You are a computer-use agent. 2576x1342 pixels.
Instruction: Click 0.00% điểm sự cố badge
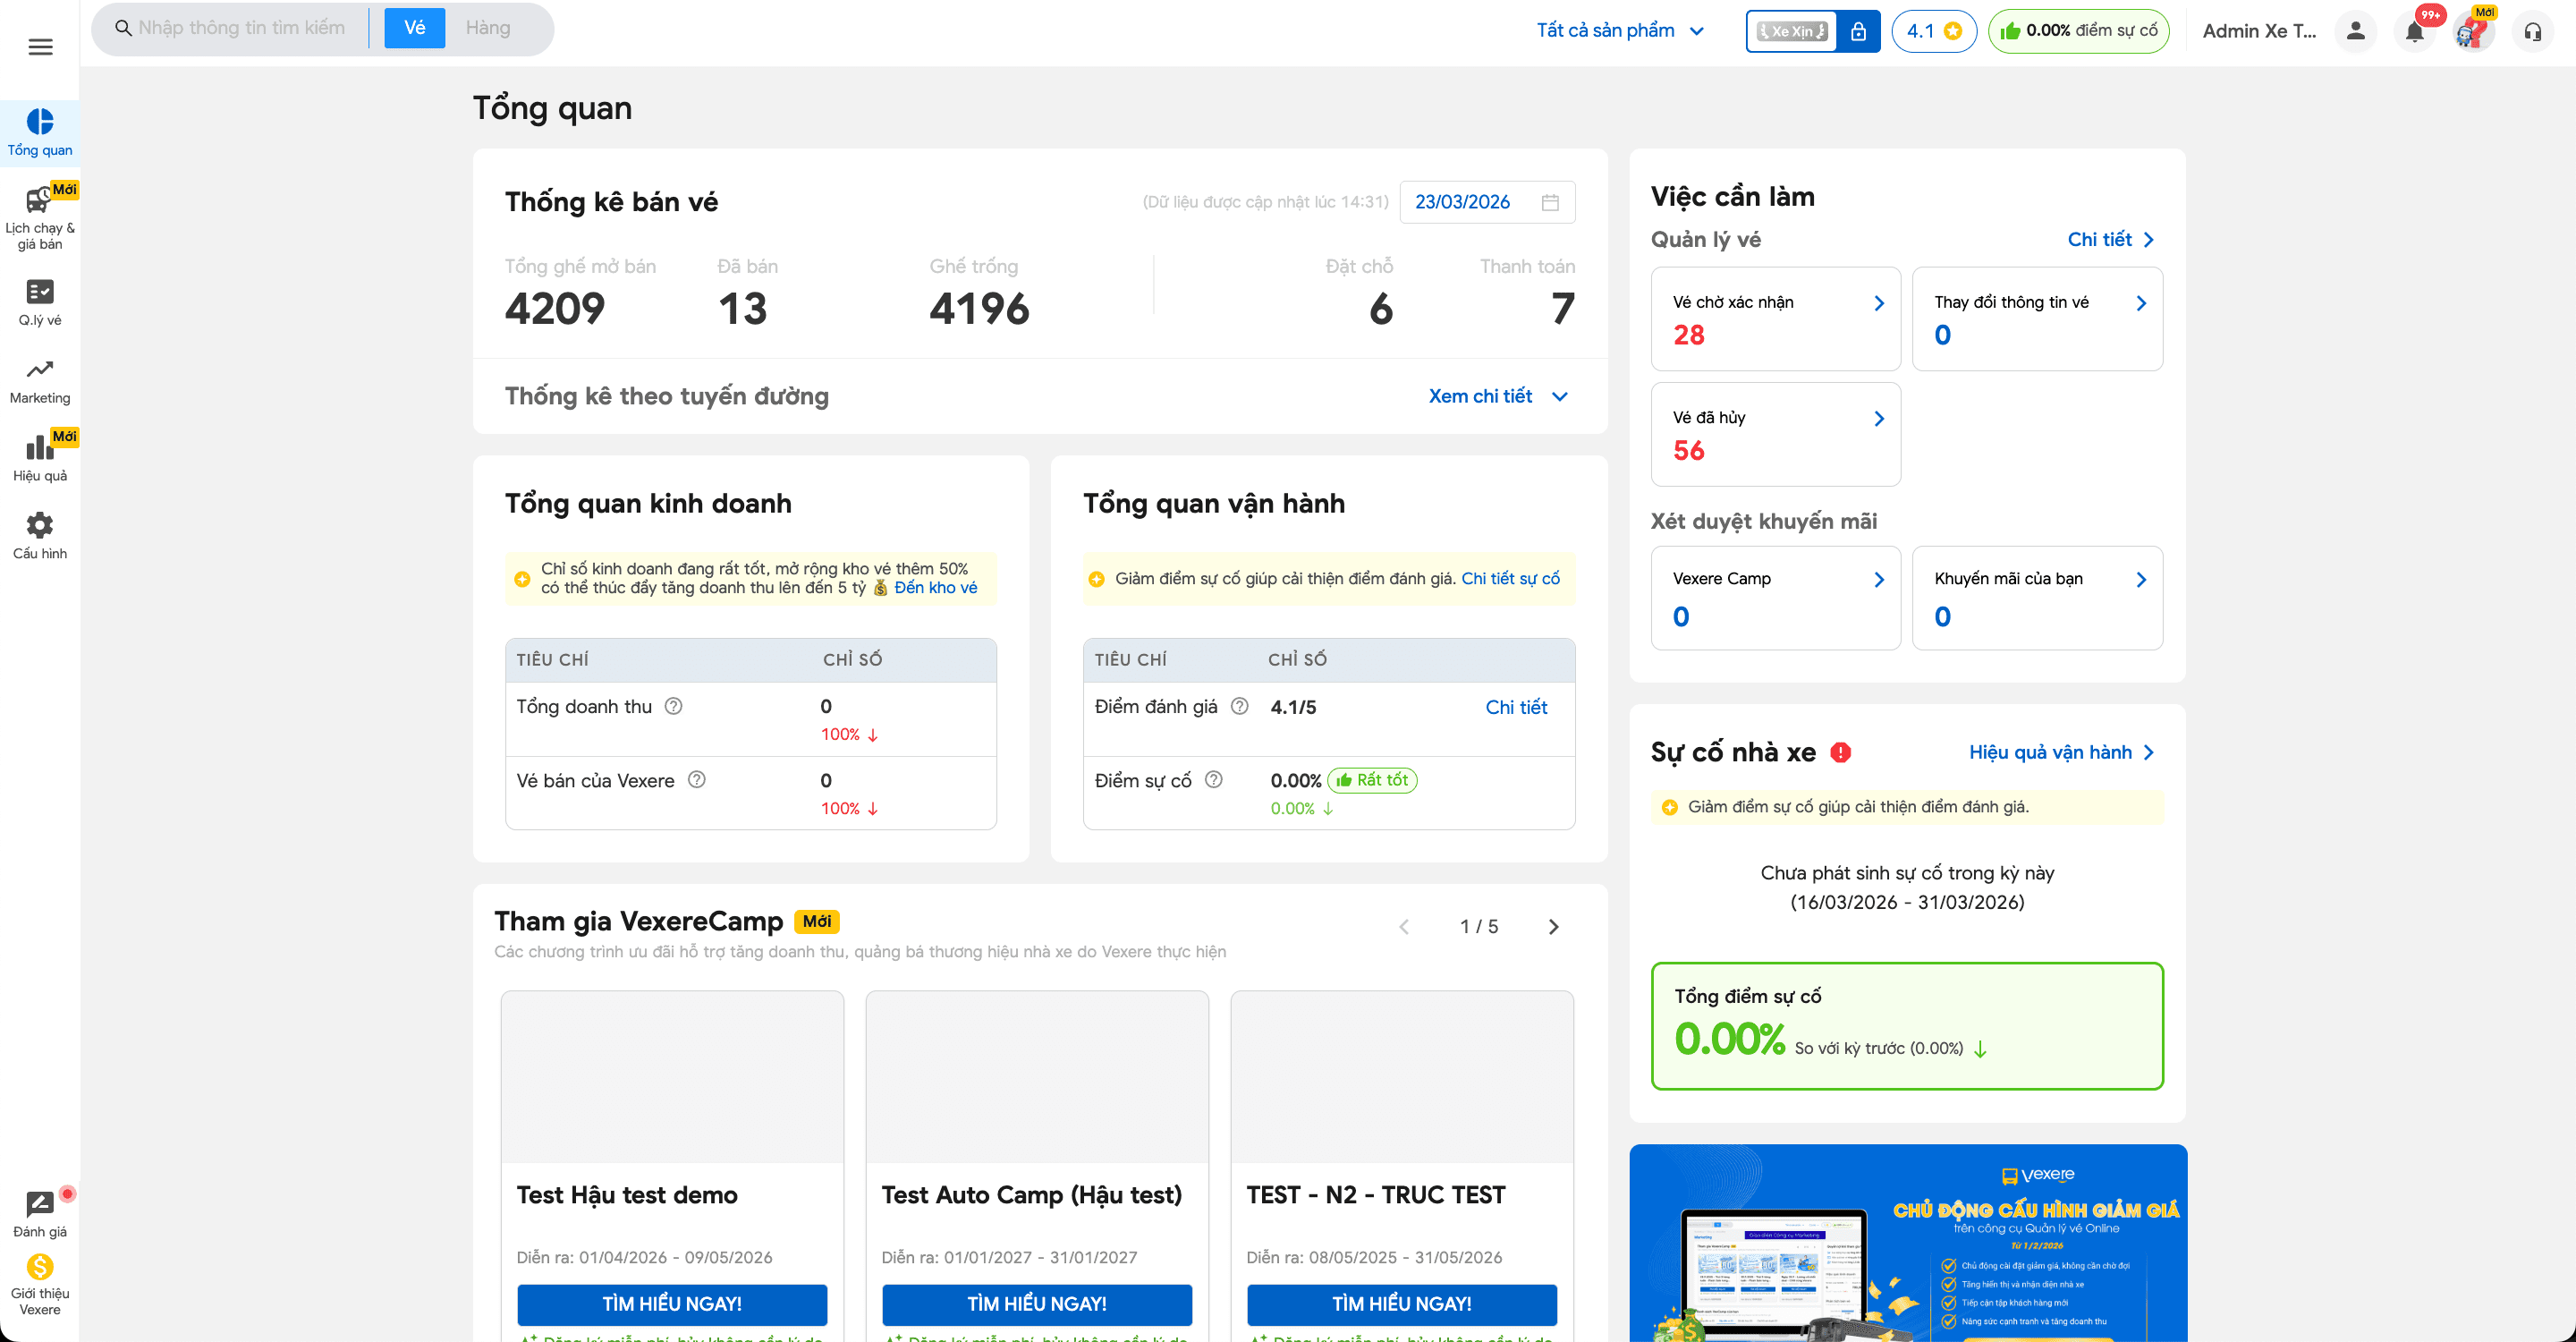(x=2078, y=31)
